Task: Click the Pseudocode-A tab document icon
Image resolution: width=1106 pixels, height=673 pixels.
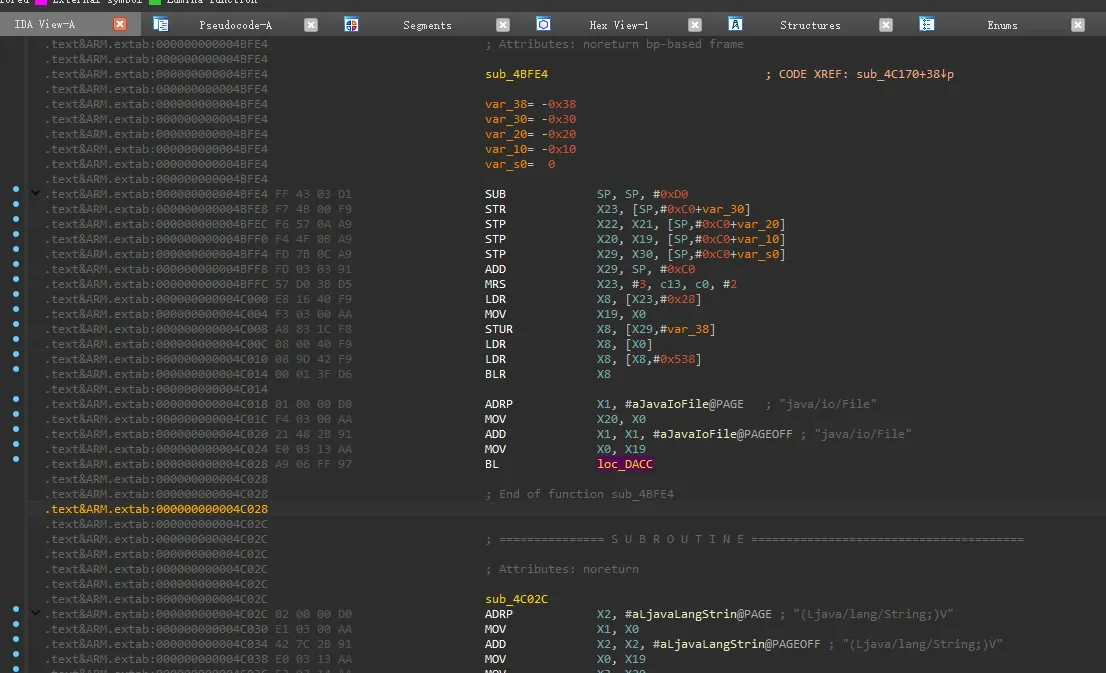Action: pos(160,25)
